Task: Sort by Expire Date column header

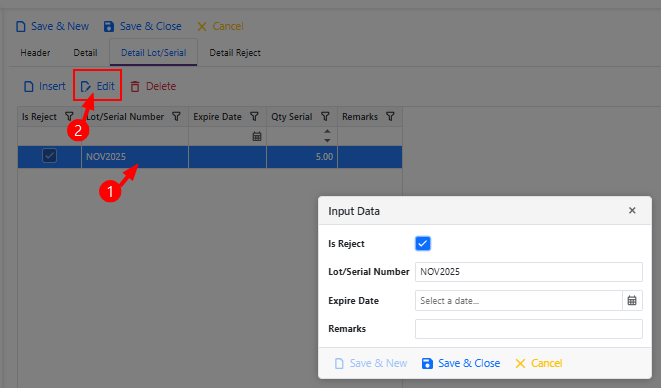Action: point(218,117)
